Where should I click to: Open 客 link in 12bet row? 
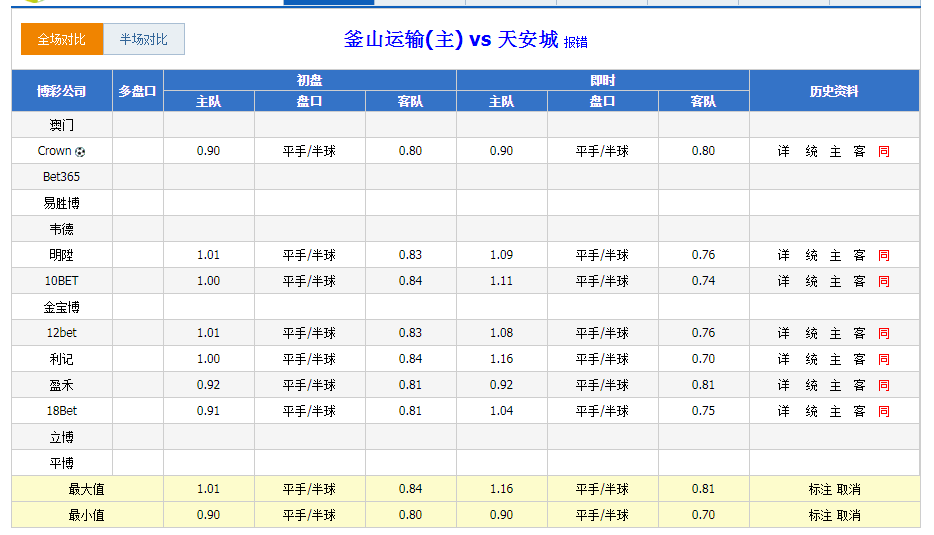[859, 333]
